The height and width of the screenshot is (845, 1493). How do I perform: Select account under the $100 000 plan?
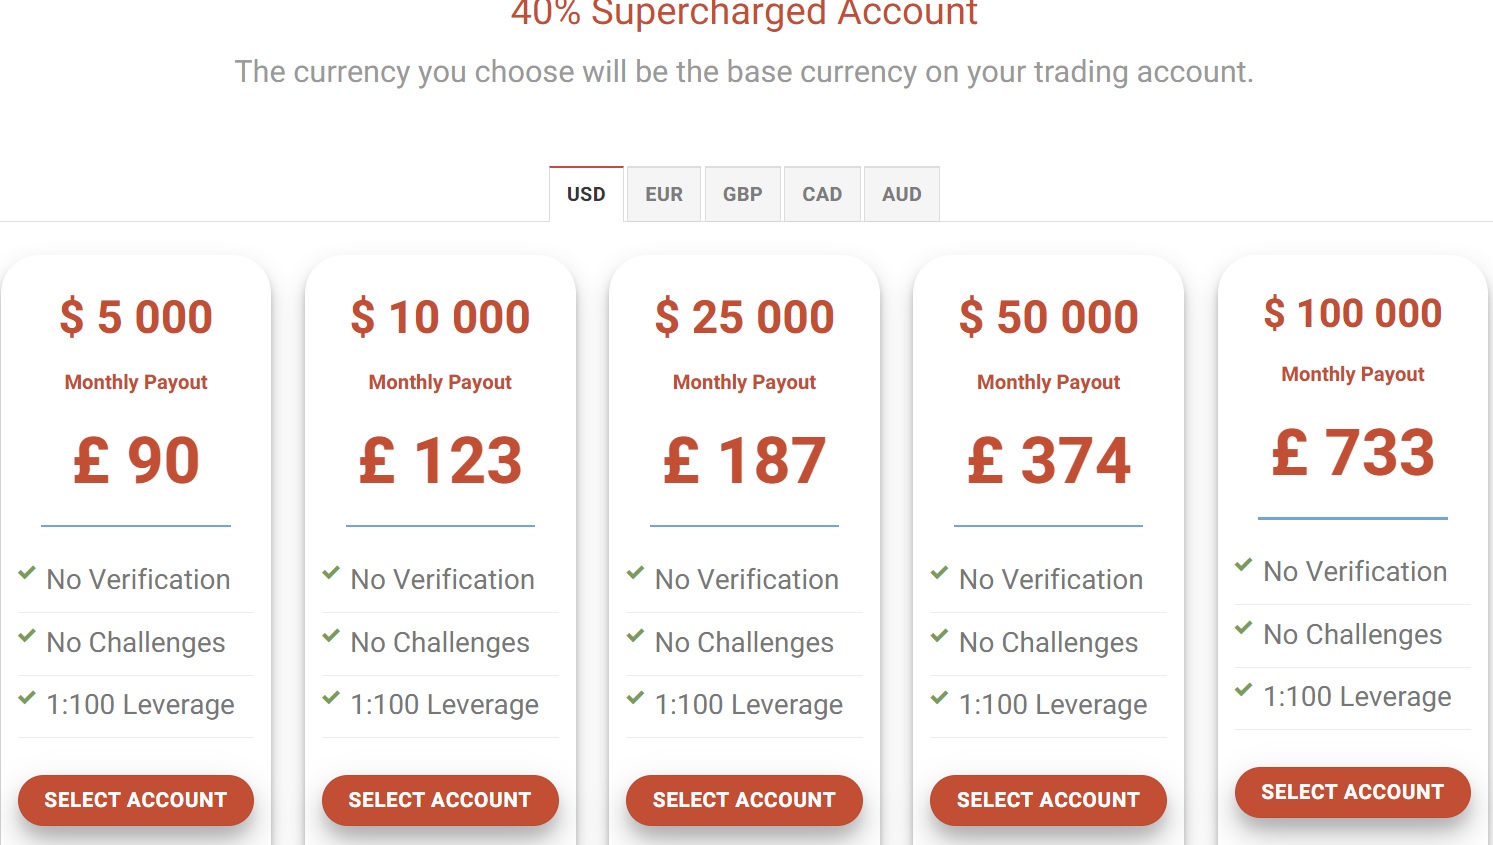[1352, 792]
